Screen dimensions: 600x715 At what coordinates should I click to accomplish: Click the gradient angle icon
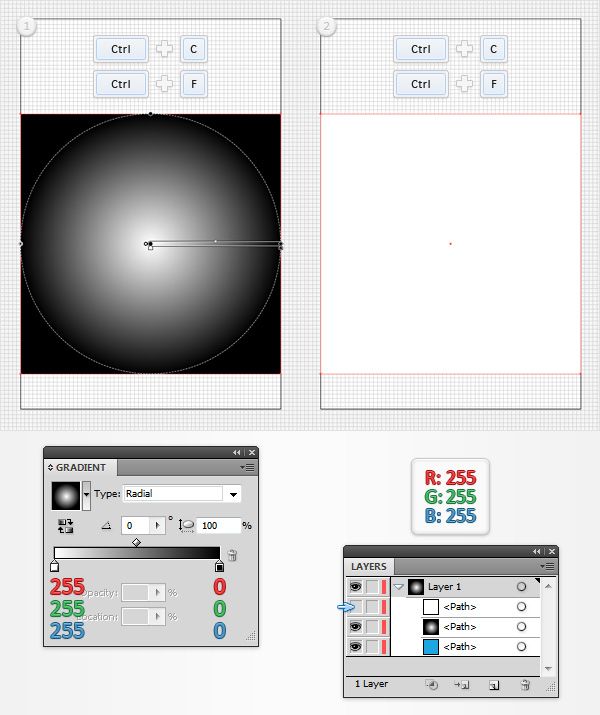106,526
